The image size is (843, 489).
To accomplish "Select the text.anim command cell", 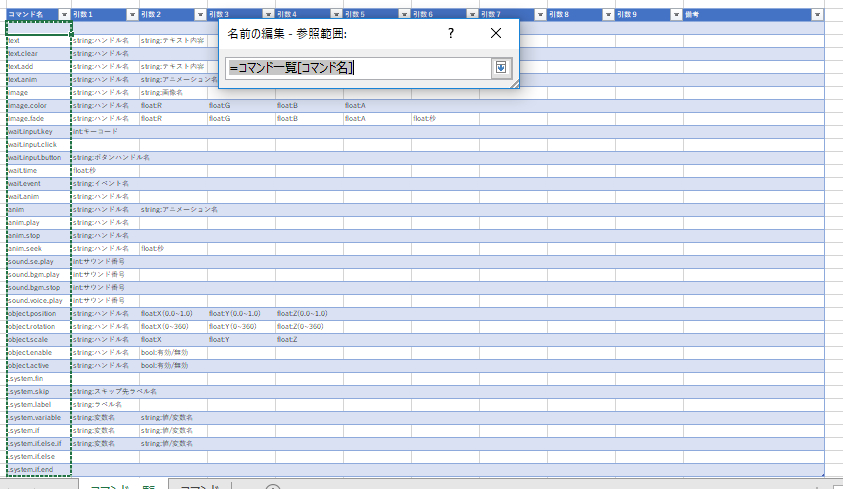I will point(39,80).
